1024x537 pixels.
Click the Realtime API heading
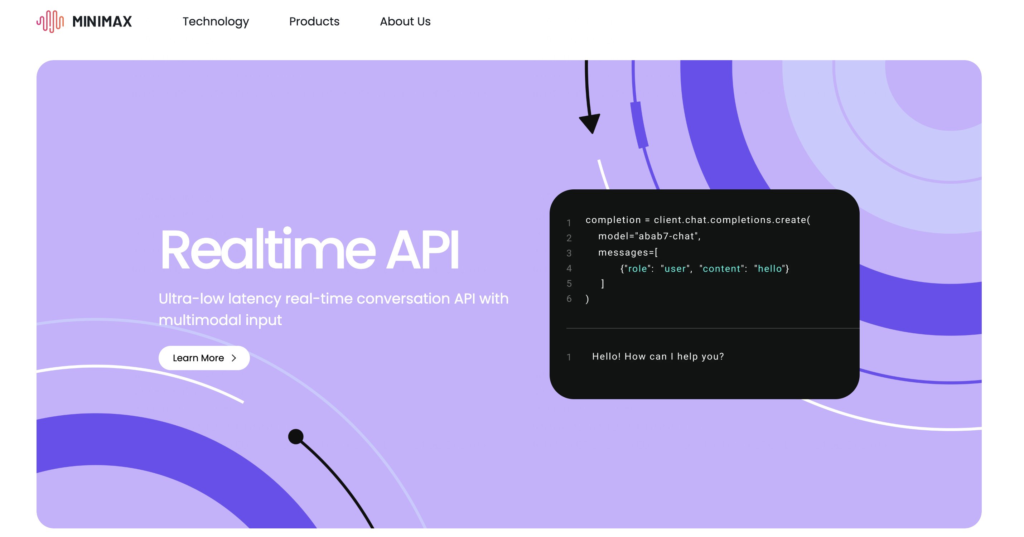point(310,250)
